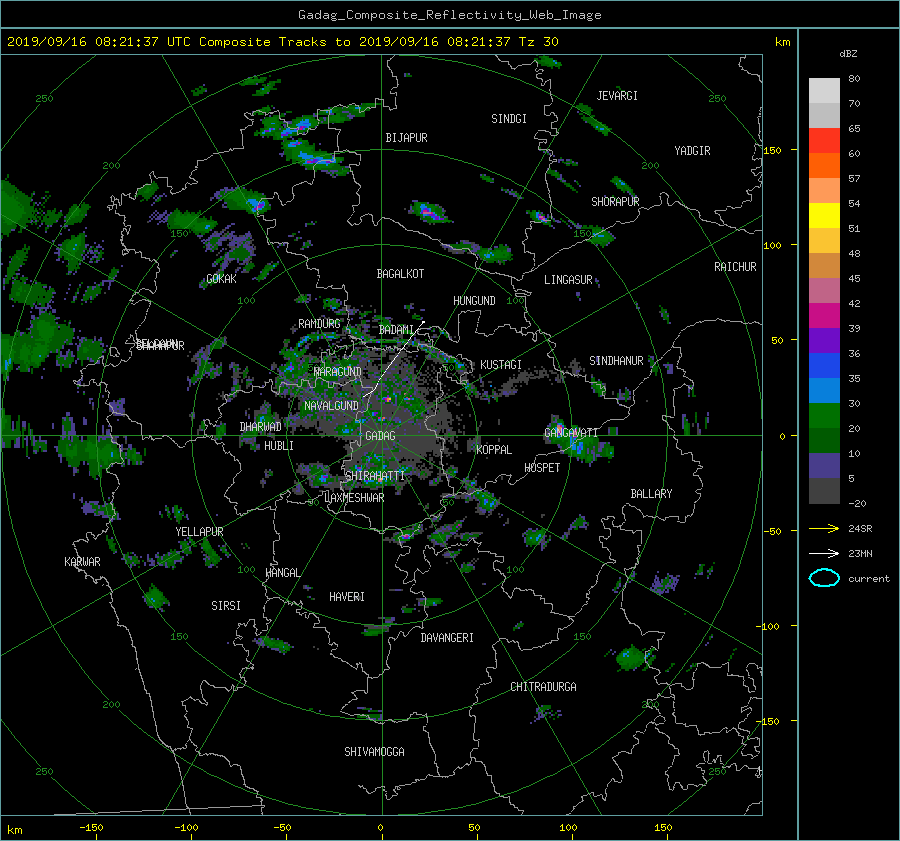Click the JEVARGI city label

617,96
